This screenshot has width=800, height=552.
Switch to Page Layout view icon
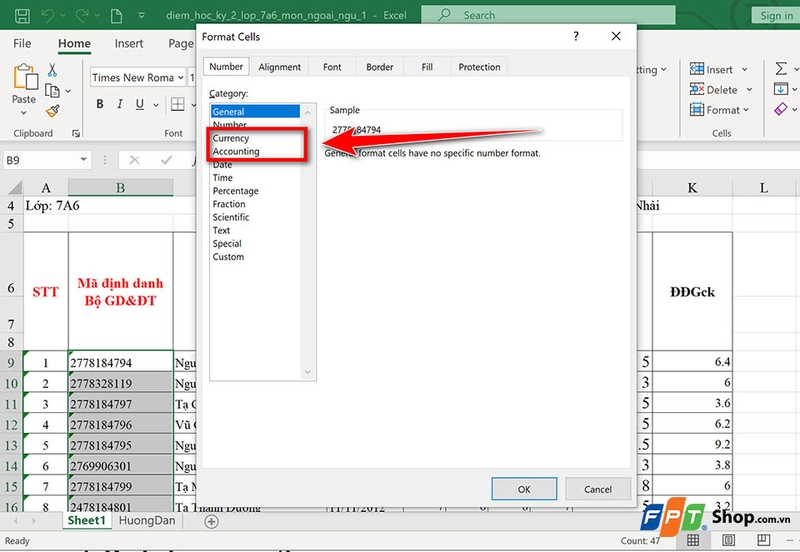[729, 540]
